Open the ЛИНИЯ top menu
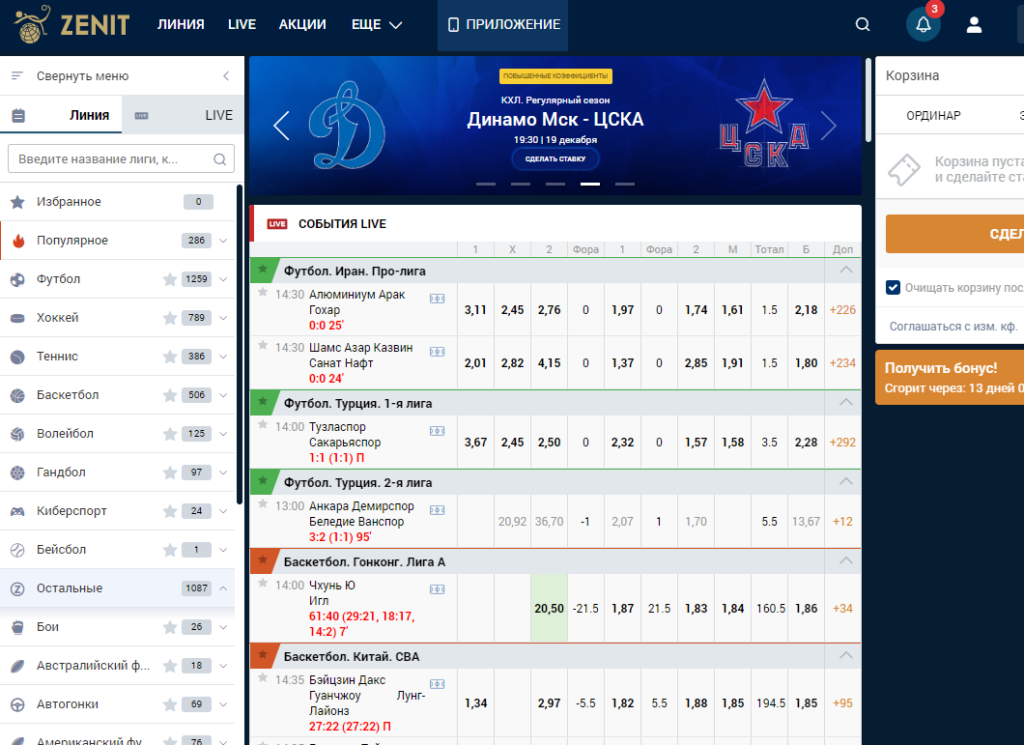Screen dimensions: 1024x745 [181, 25]
